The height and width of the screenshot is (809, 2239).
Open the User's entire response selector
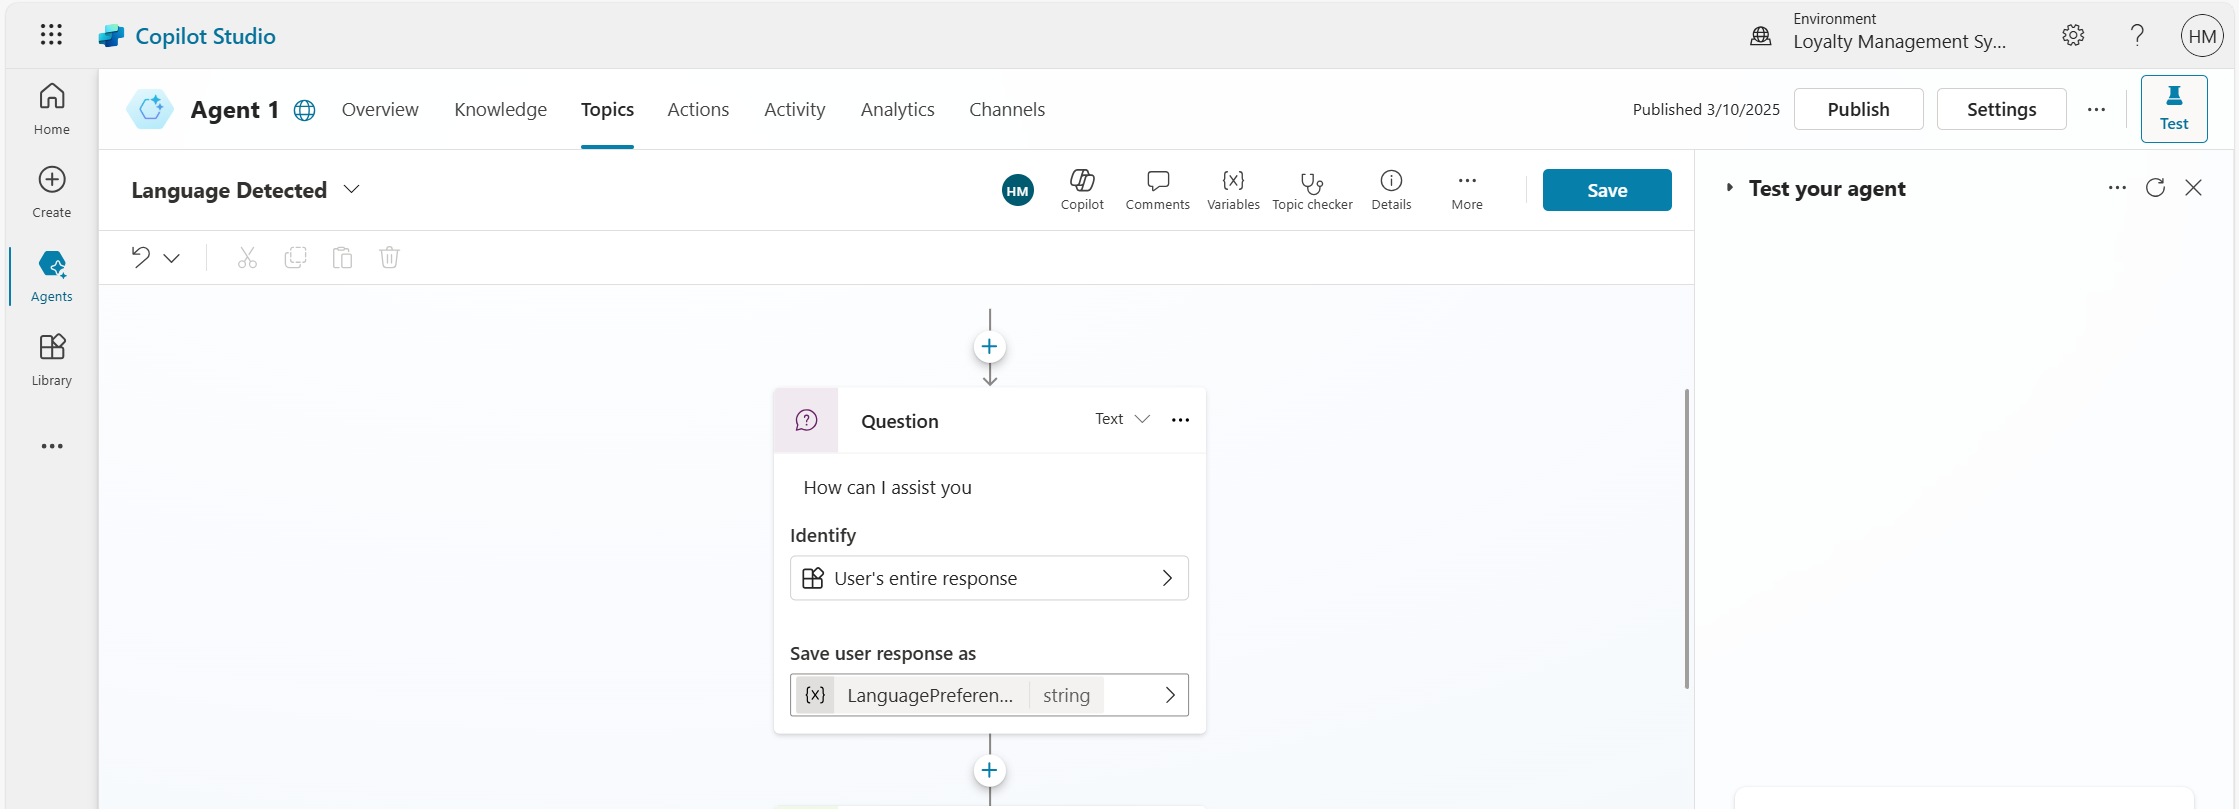pos(989,578)
